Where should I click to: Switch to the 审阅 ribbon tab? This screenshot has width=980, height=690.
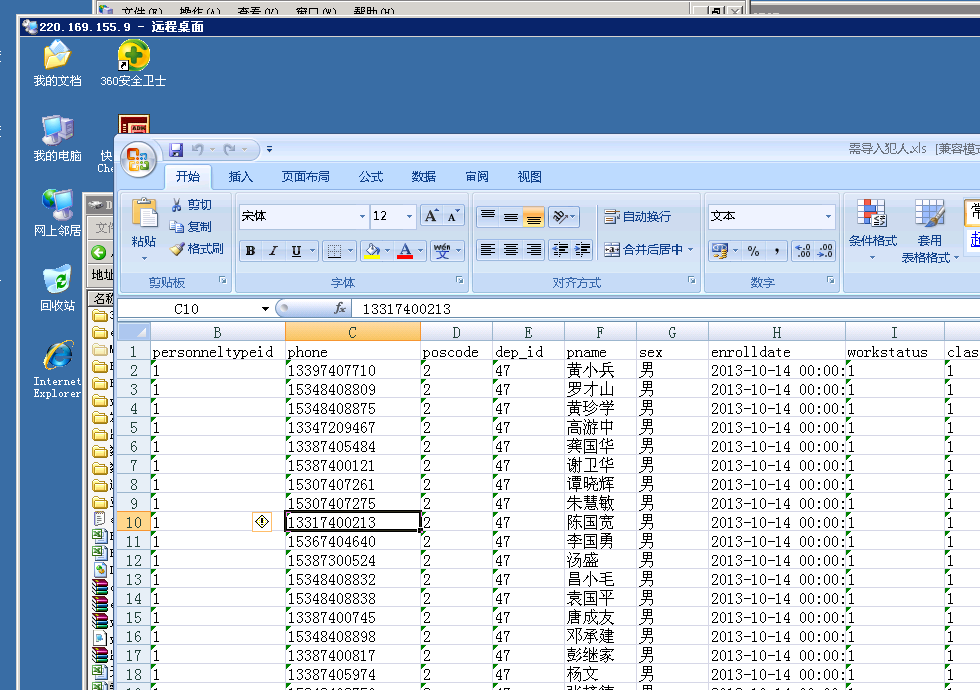(477, 177)
